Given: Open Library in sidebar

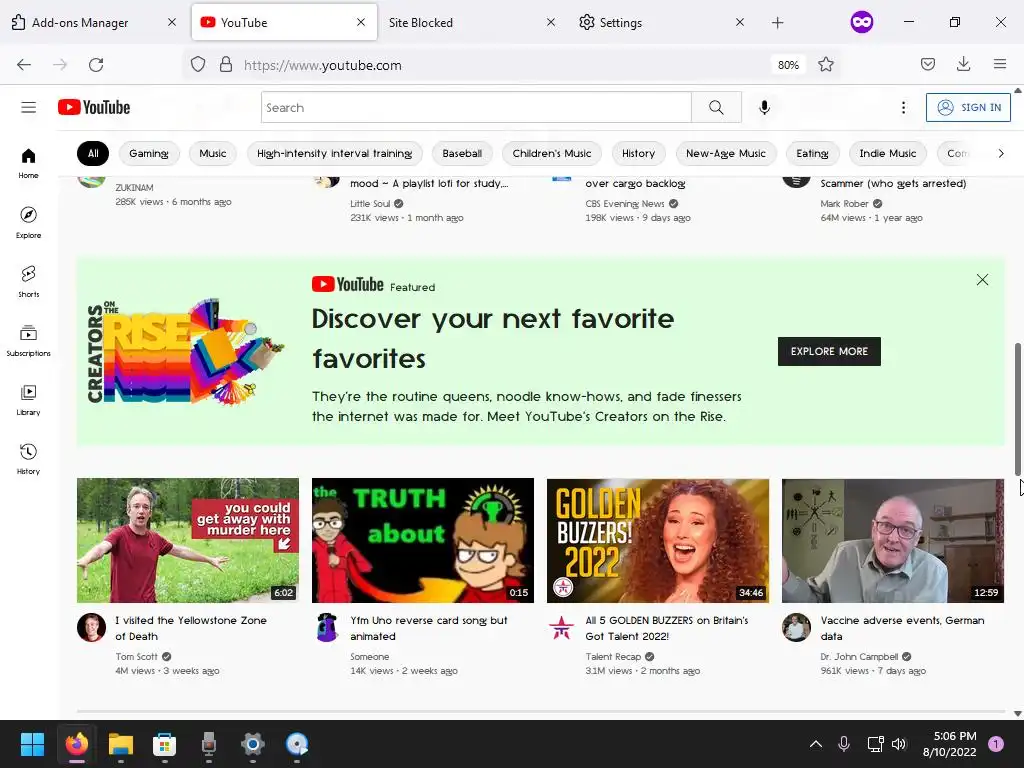Looking at the screenshot, I should (x=28, y=399).
